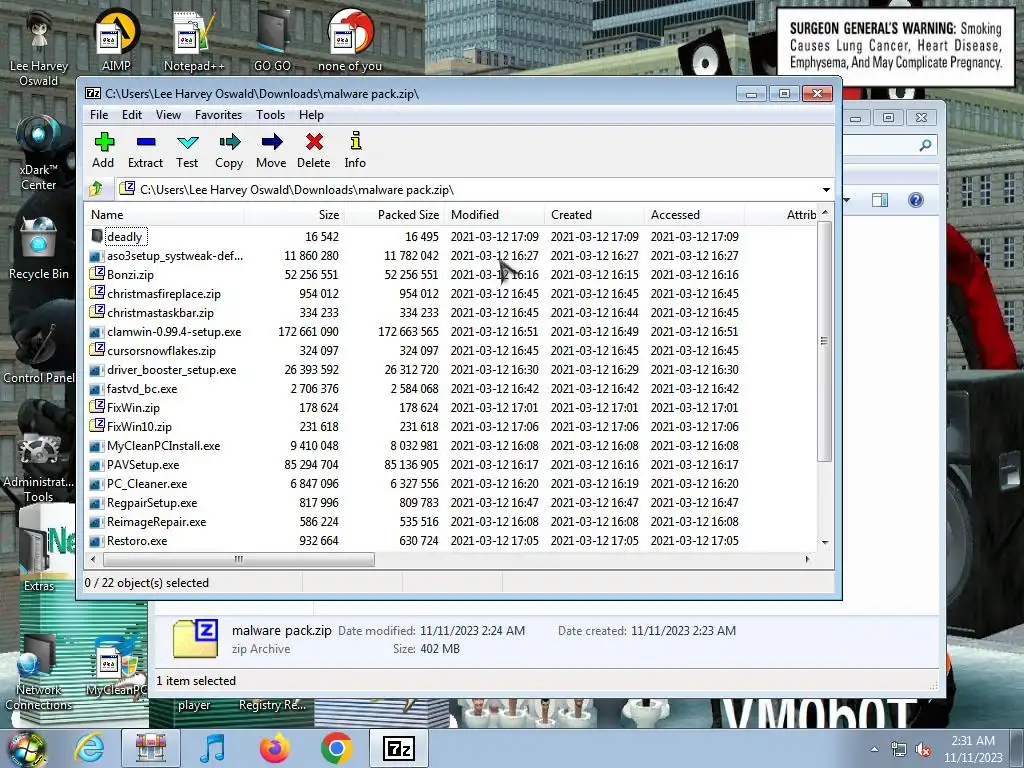This screenshot has width=1024, height=768.
Task: Open the Info toolbar button
Action: pyautogui.click(x=355, y=150)
